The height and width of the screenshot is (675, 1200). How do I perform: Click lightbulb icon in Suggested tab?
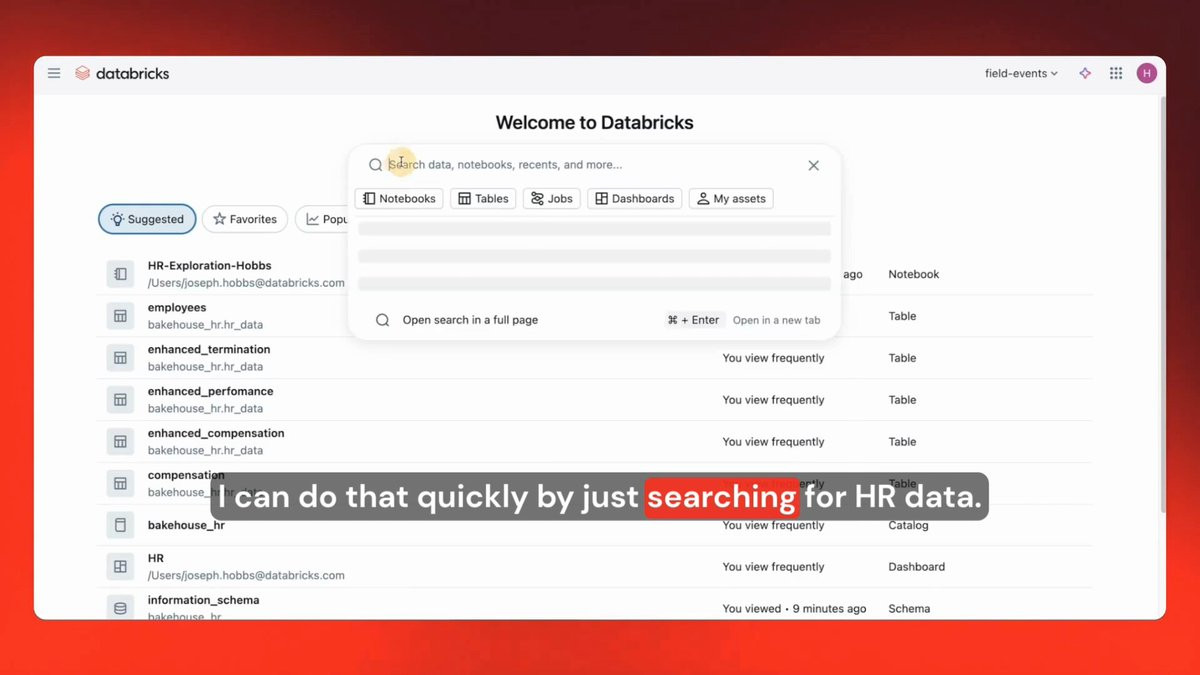tap(117, 219)
